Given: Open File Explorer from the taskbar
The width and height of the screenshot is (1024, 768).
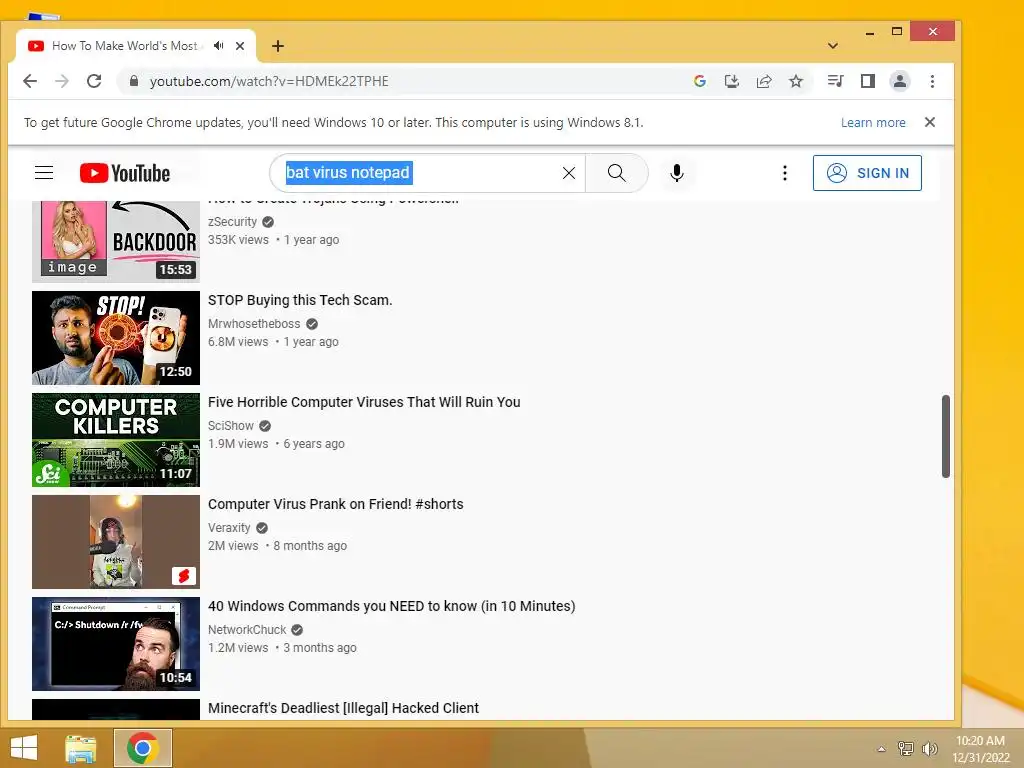Looking at the screenshot, I should pyautogui.click(x=81, y=748).
